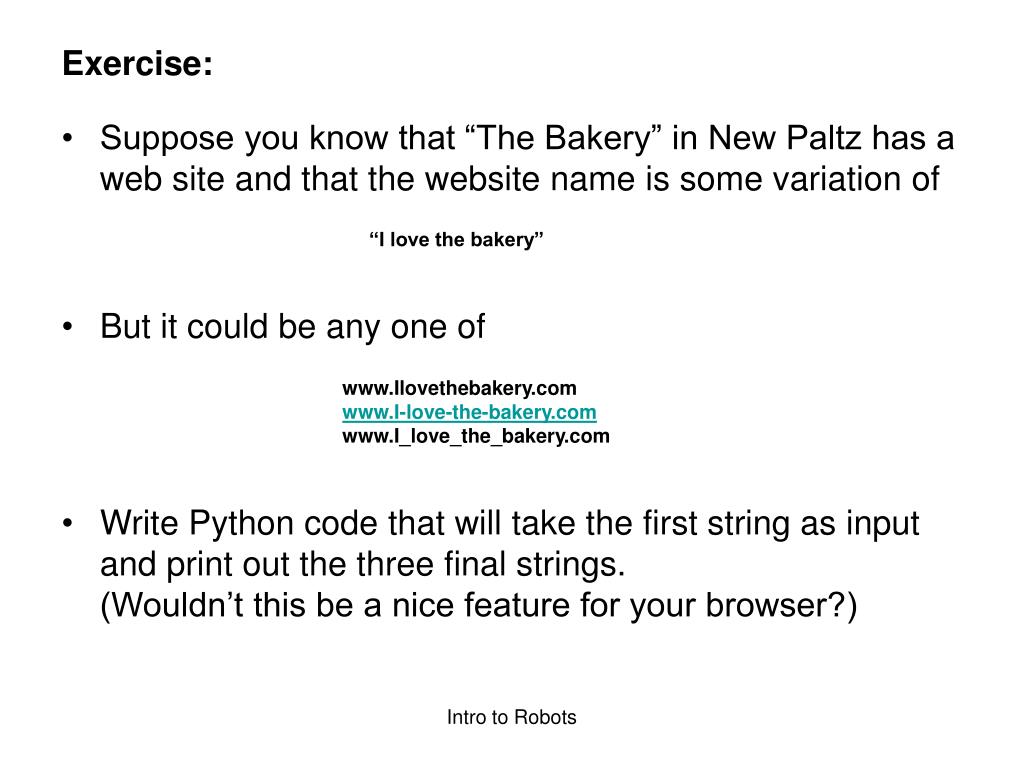The height and width of the screenshot is (768, 1024).
Task: Click the line "and print out the three final strings."
Action: pyautogui.click(x=362, y=564)
